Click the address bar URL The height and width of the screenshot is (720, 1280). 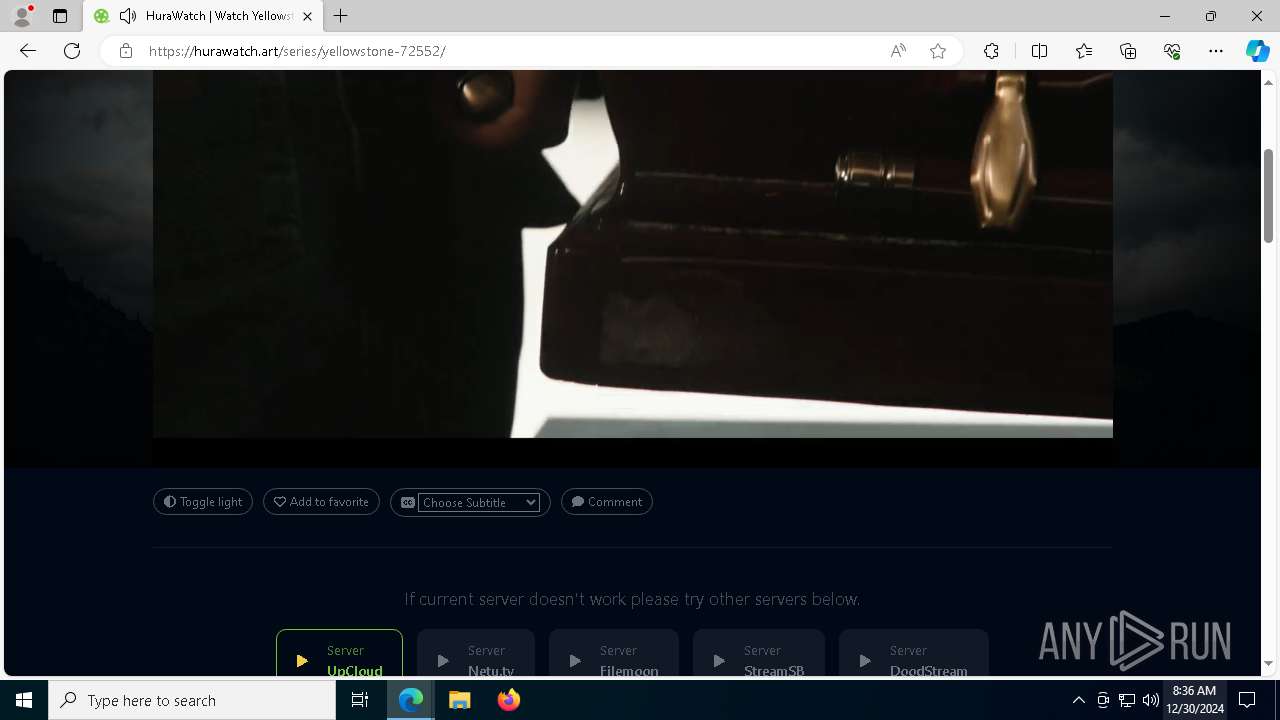pos(297,51)
